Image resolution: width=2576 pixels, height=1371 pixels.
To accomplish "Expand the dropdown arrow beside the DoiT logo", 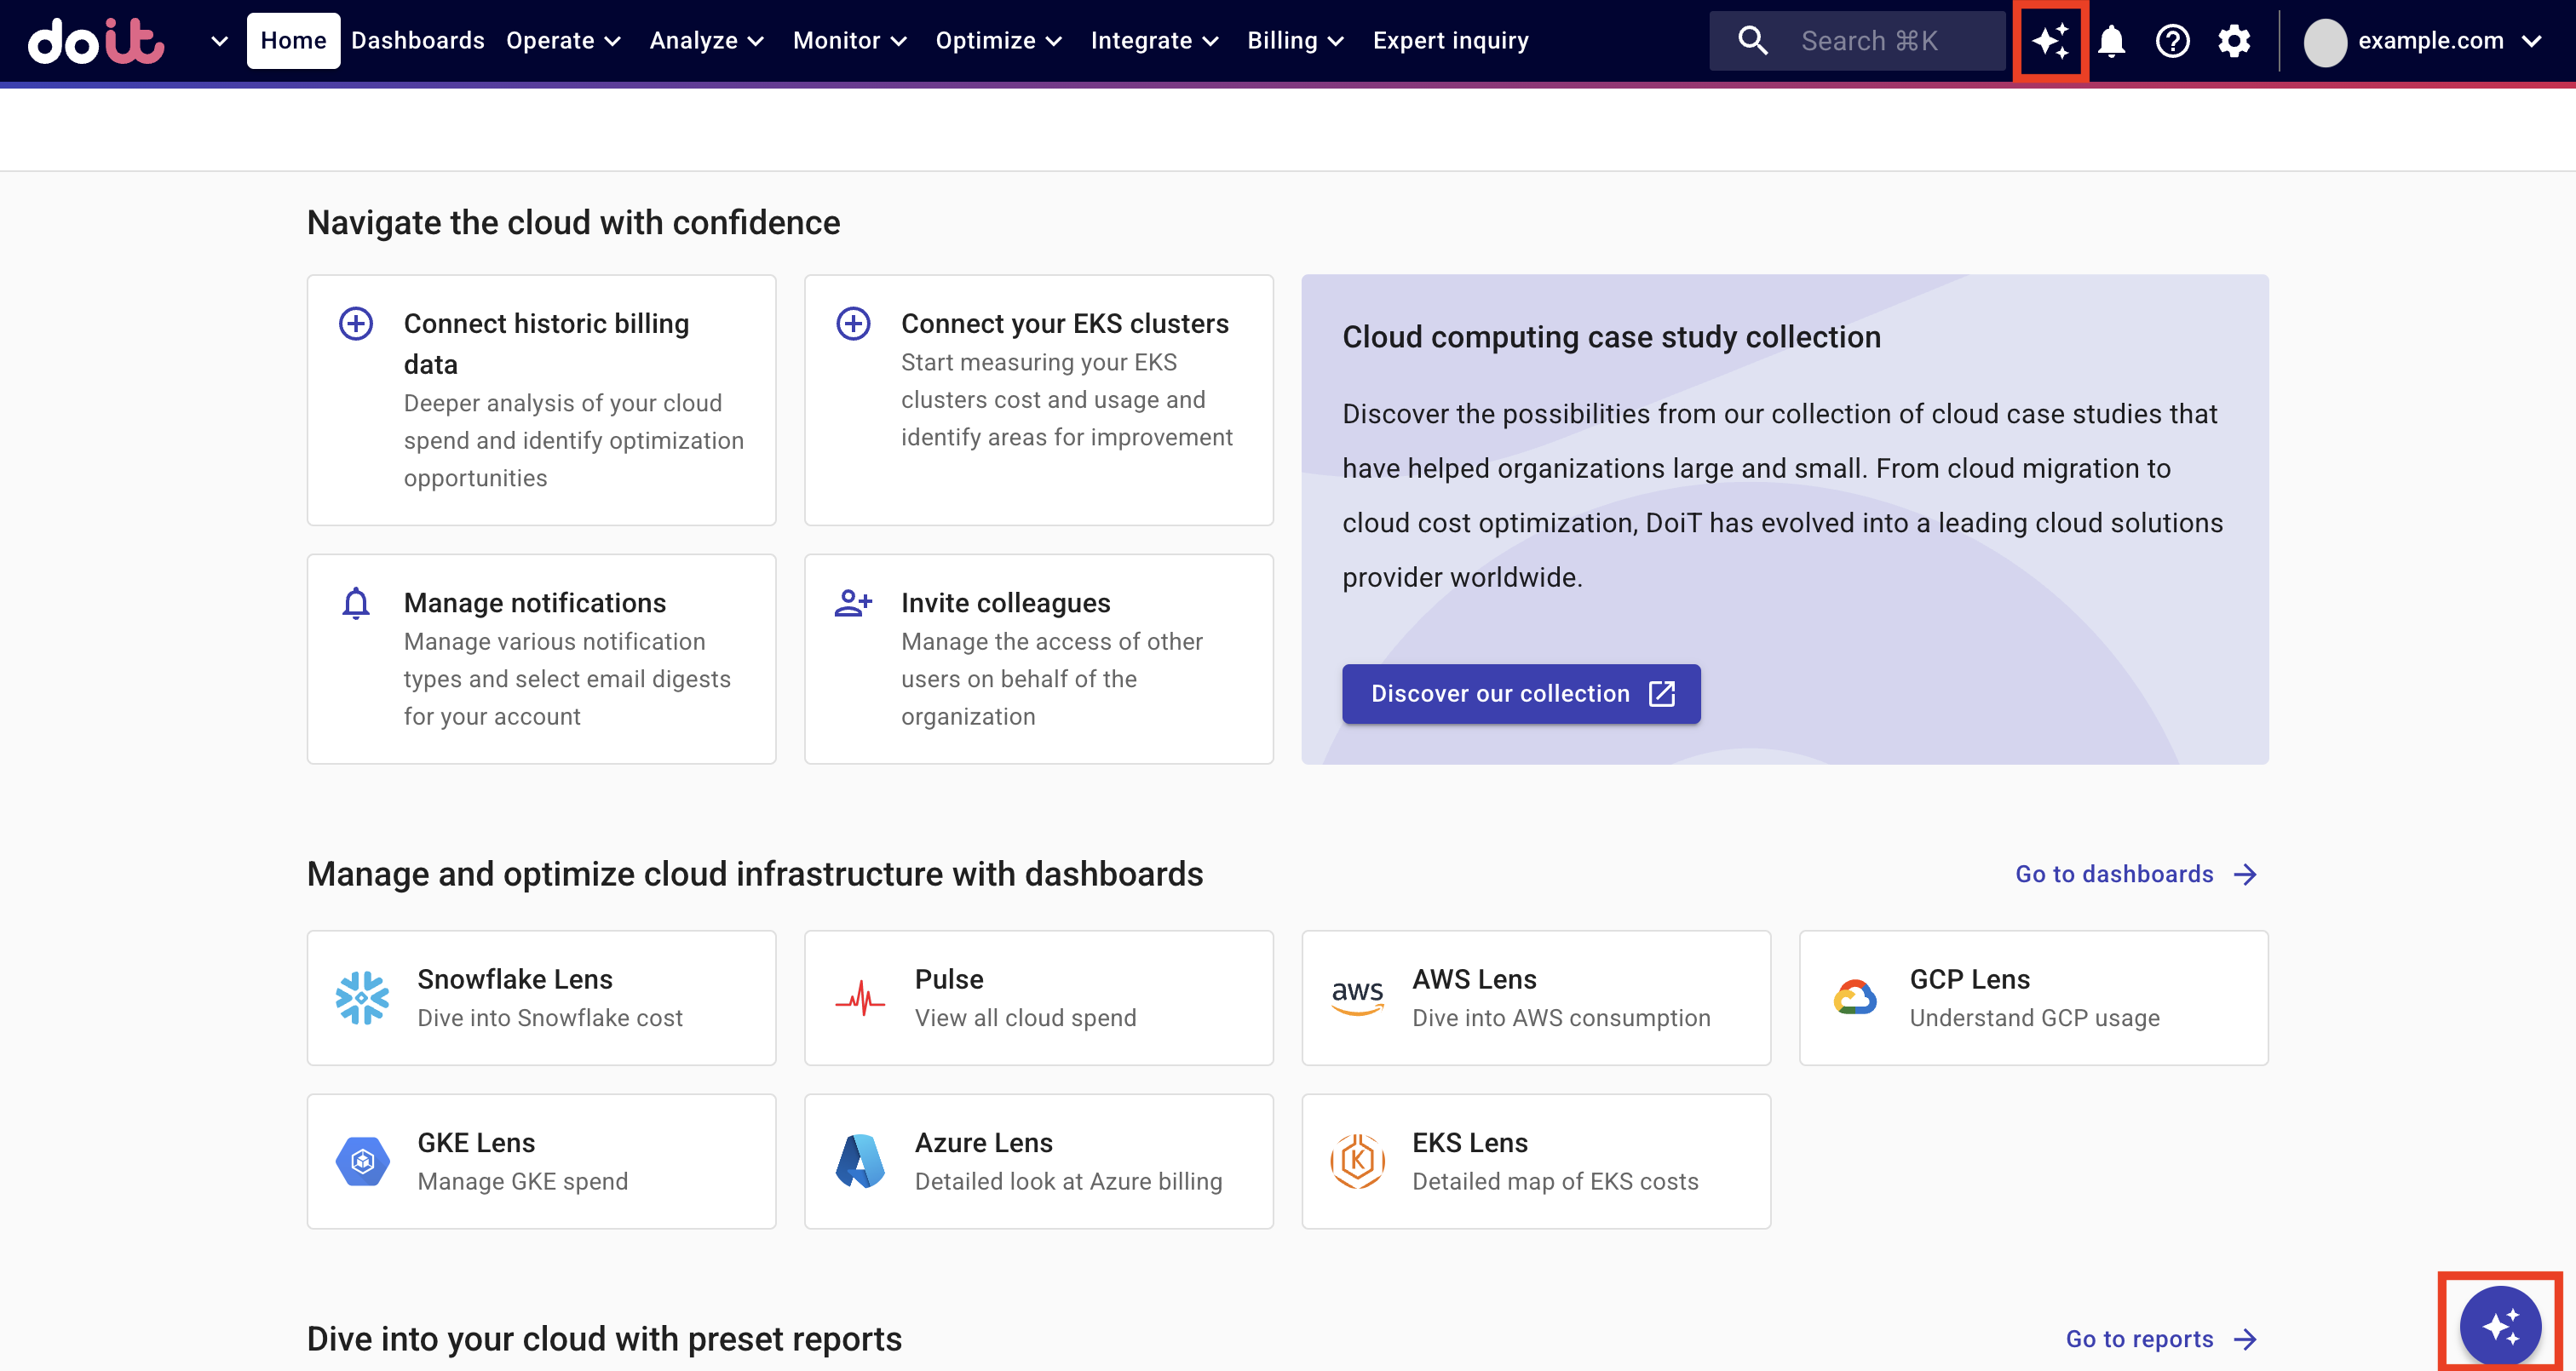I will (x=219, y=41).
